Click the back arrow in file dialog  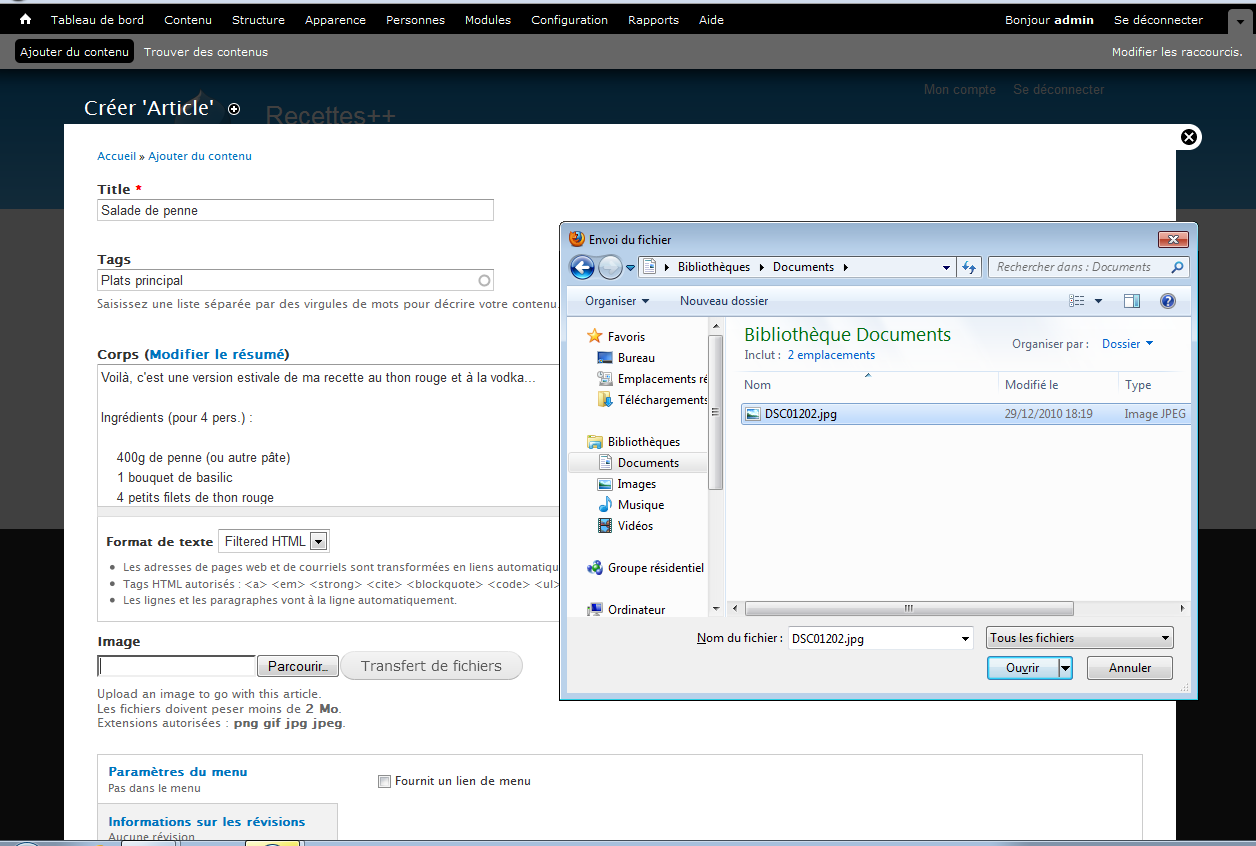tap(582, 267)
